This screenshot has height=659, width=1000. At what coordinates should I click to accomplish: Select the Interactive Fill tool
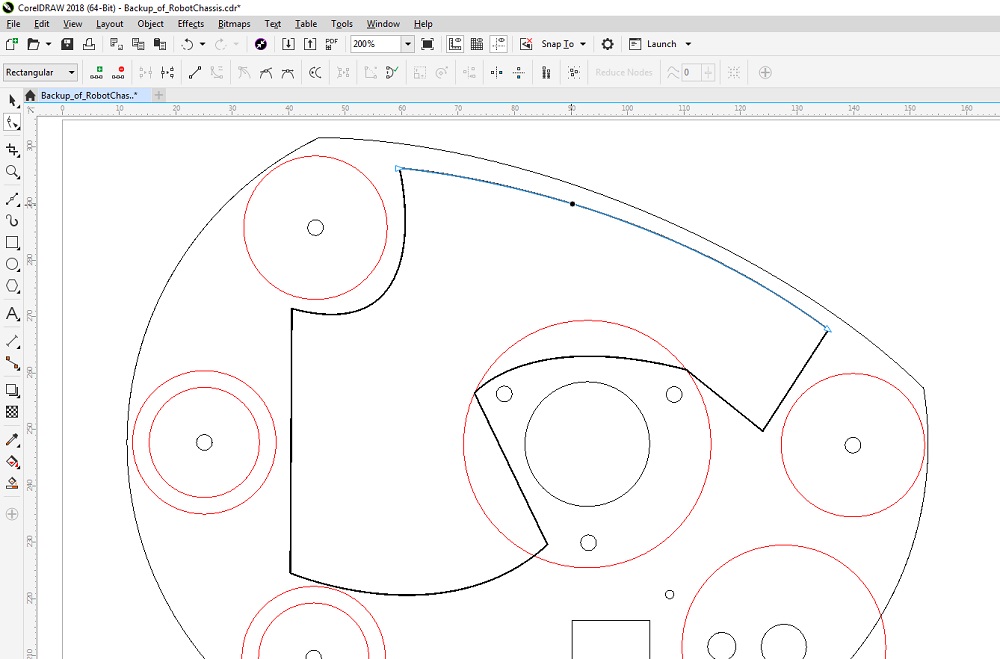12,462
